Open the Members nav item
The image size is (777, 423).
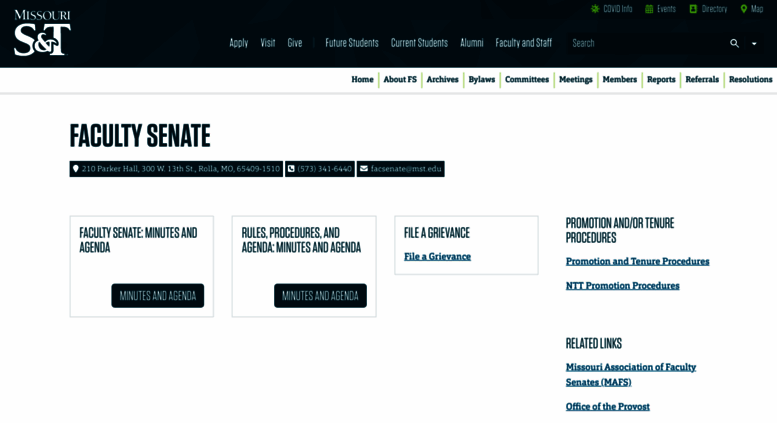point(619,79)
